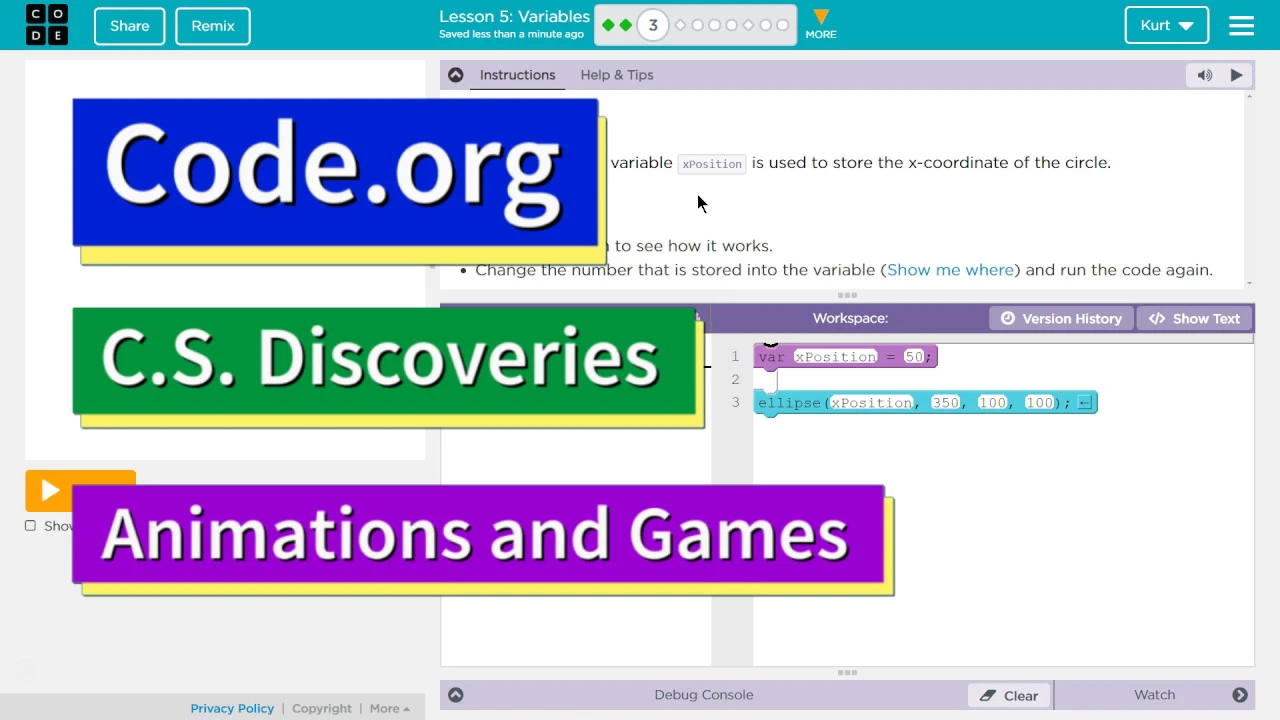Image resolution: width=1280 pixels, height=720 pixels.
Task: Open the Code.org logo home link
Action: pos(46,25)
